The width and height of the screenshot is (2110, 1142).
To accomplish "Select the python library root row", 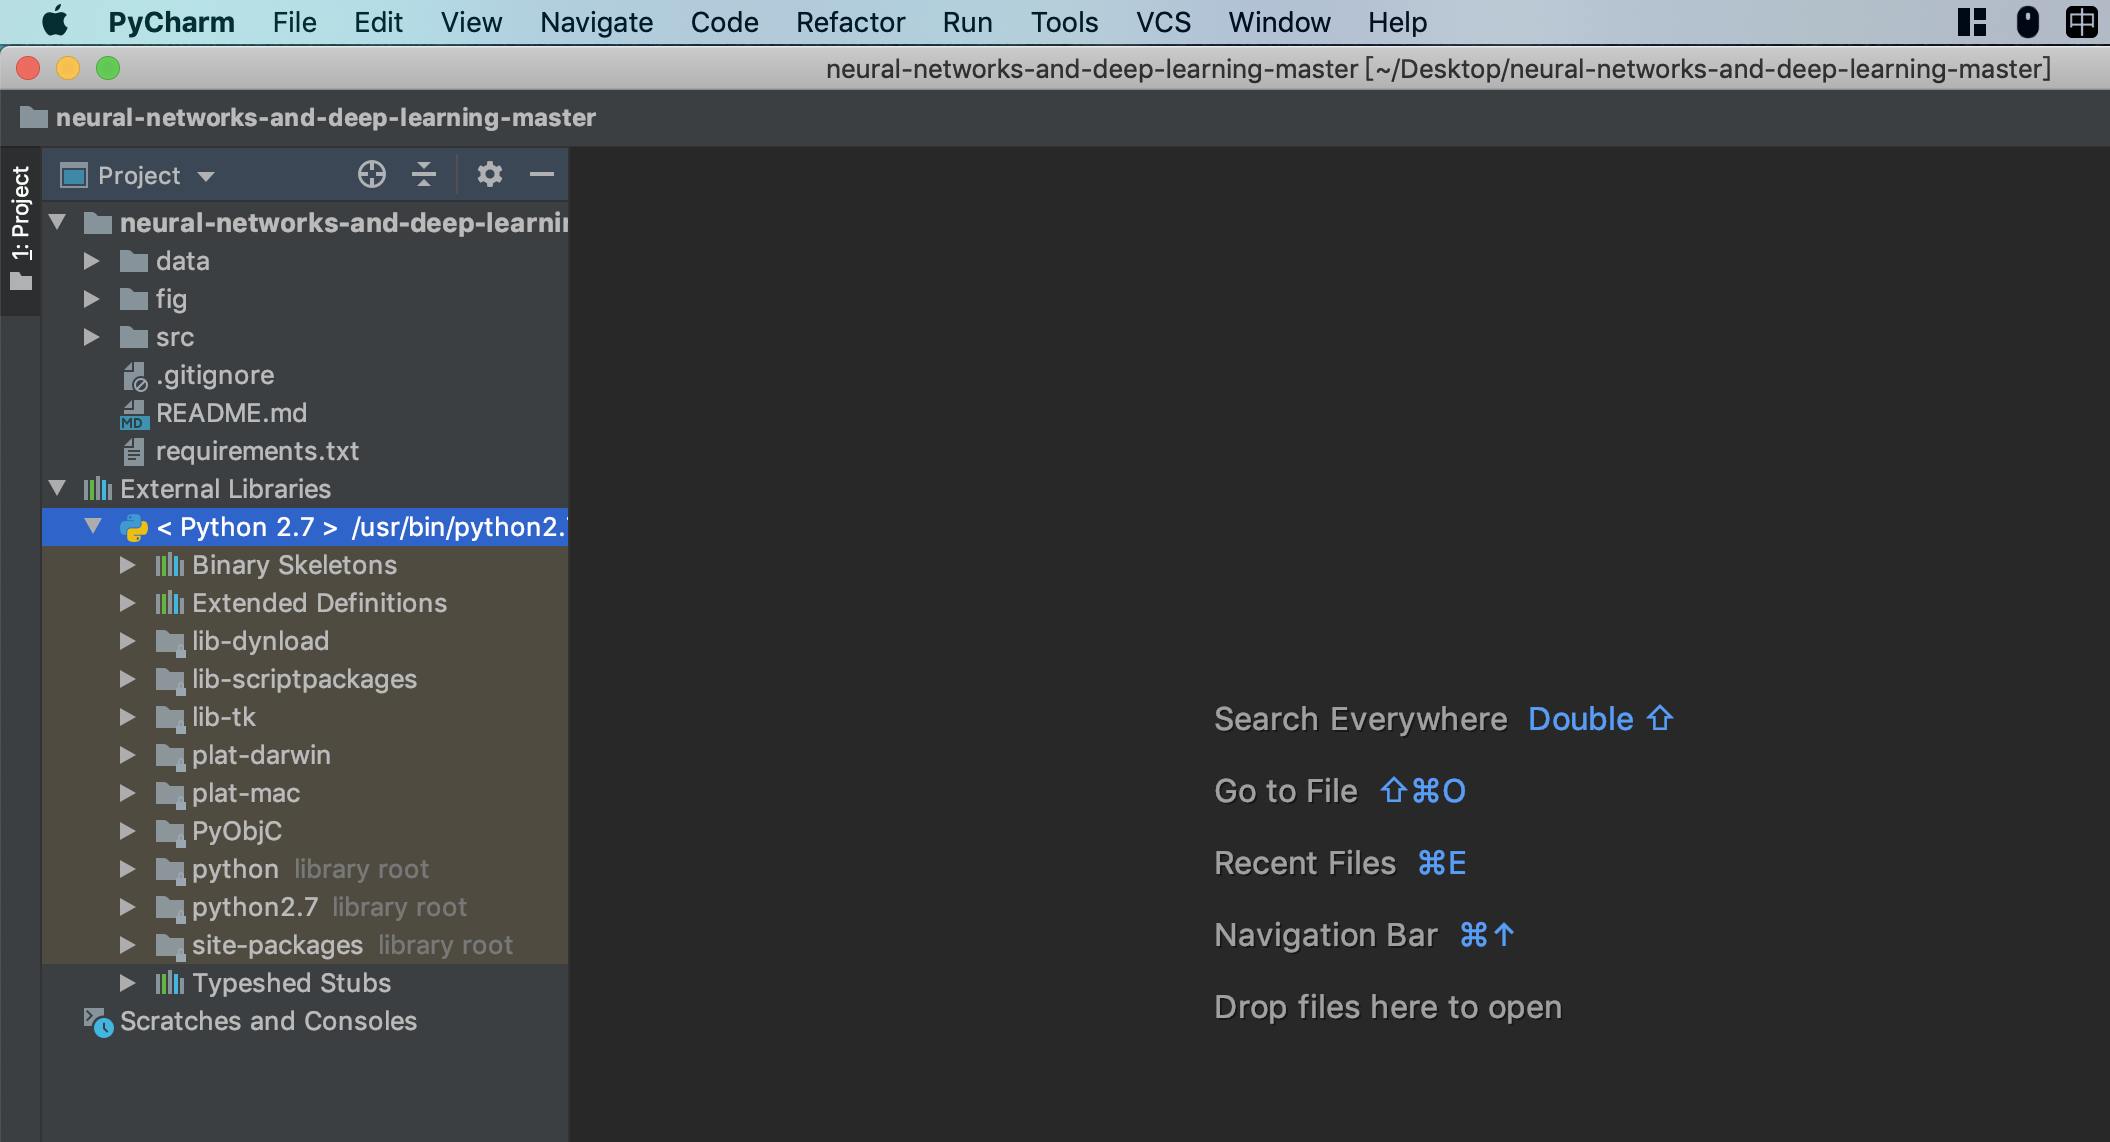I will pos(305,870).
